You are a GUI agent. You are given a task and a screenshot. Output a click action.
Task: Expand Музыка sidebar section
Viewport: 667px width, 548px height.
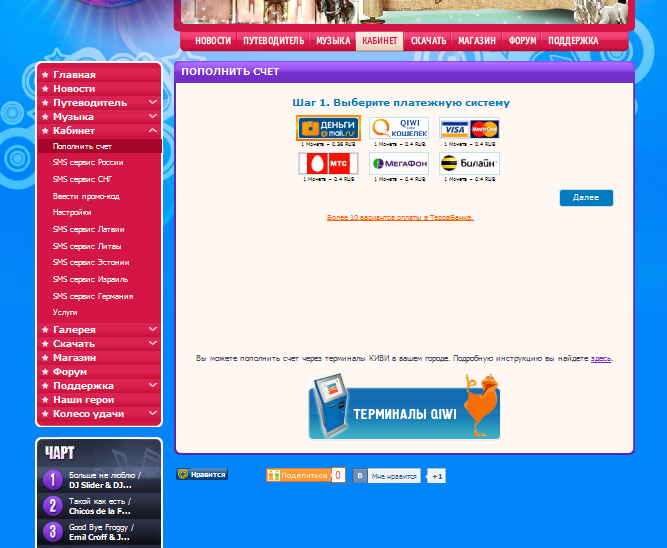pos(153,116)
